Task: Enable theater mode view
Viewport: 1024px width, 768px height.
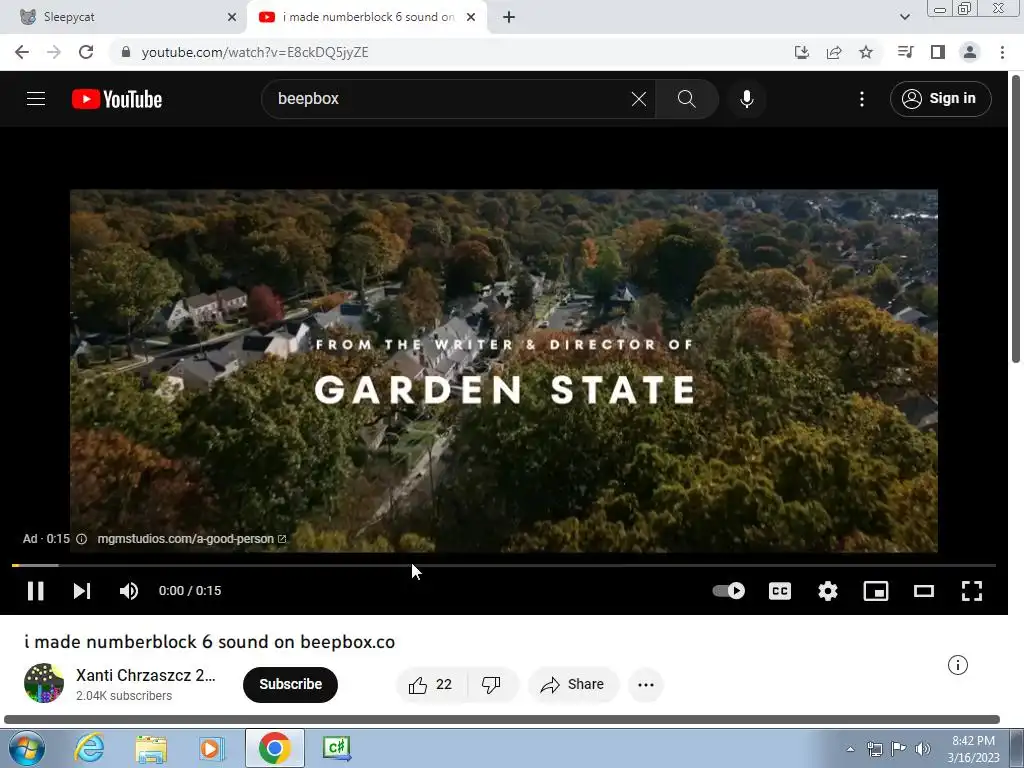Action: [x=923, y=591]
